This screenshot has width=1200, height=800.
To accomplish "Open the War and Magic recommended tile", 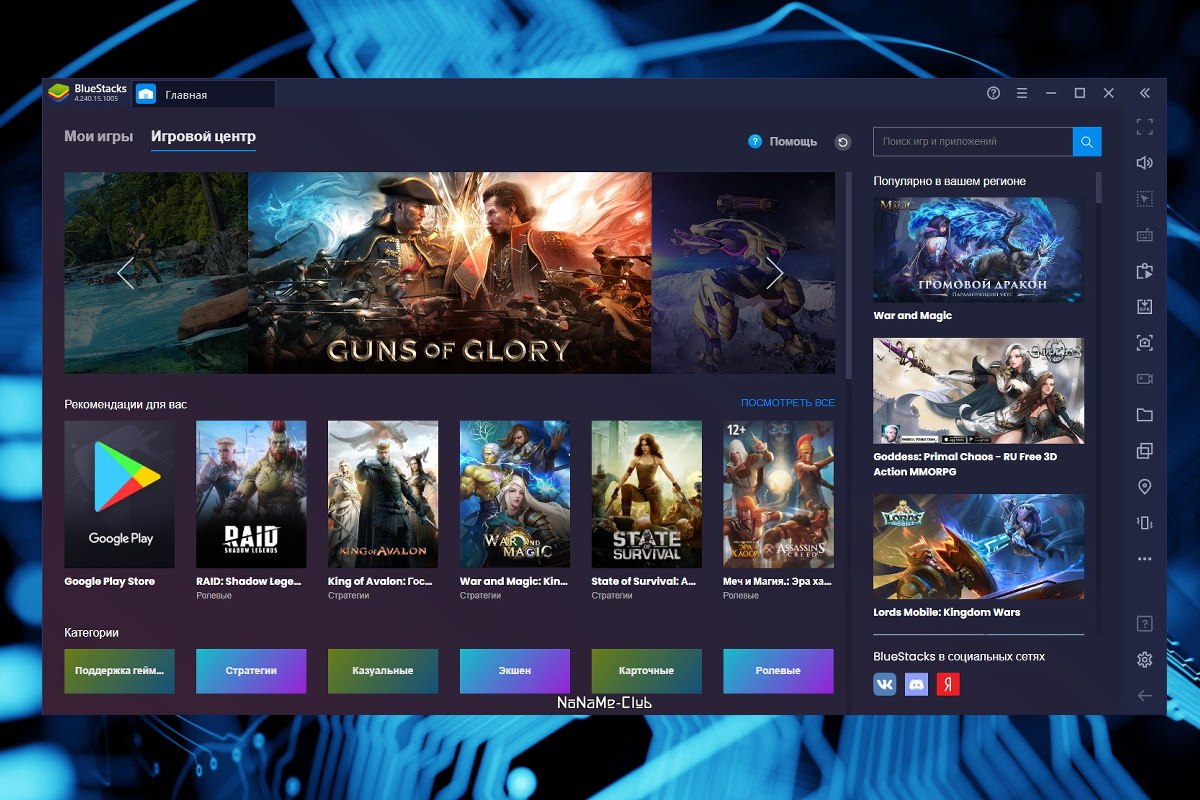I will click(515, 494).
